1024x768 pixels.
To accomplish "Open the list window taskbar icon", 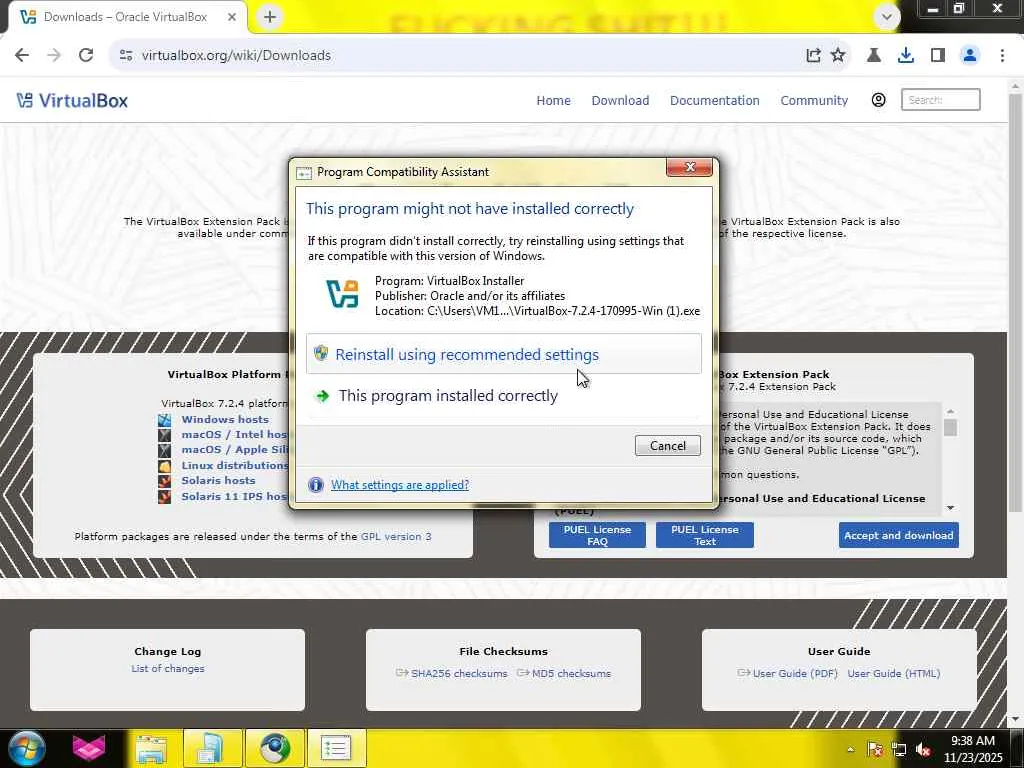I will click(x=337, y=748).
